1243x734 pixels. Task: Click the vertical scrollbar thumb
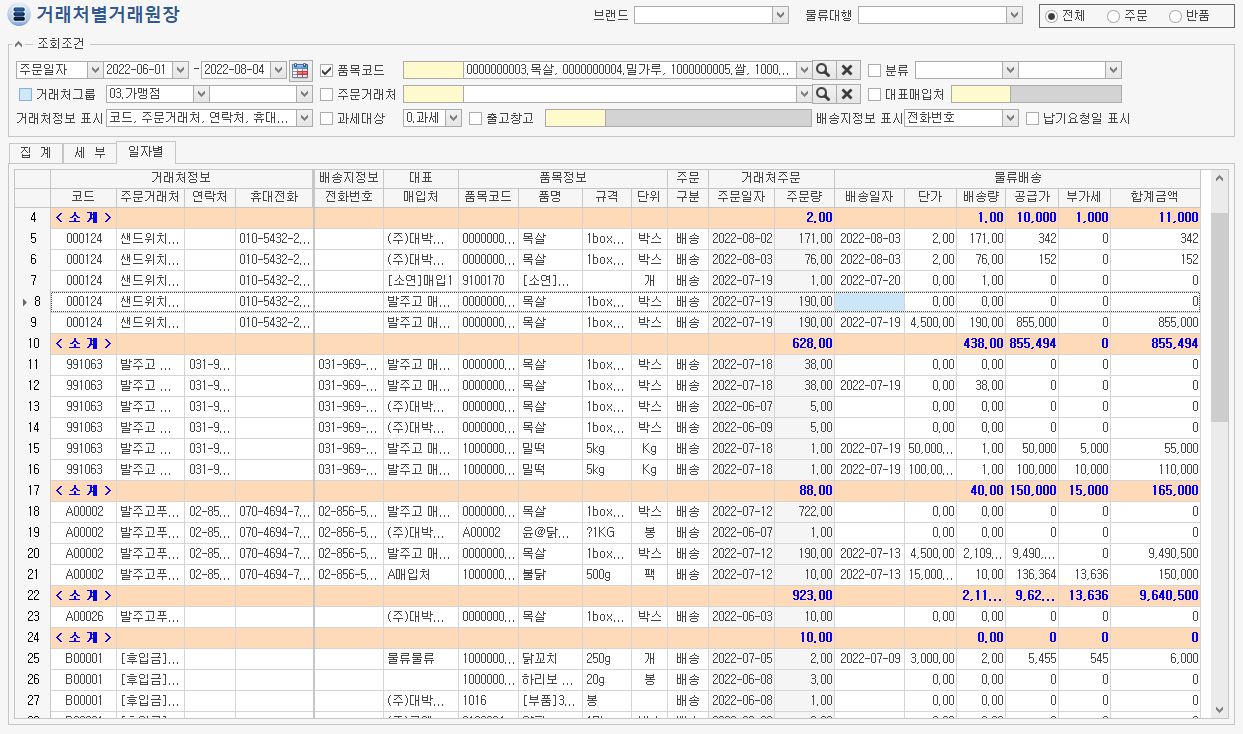pyautogui.click(x=1218, y=317)
